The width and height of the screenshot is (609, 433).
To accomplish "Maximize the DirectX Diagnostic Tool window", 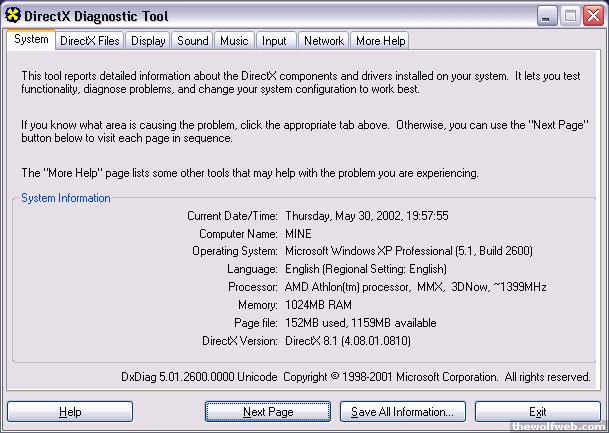I will coord(570,16).
